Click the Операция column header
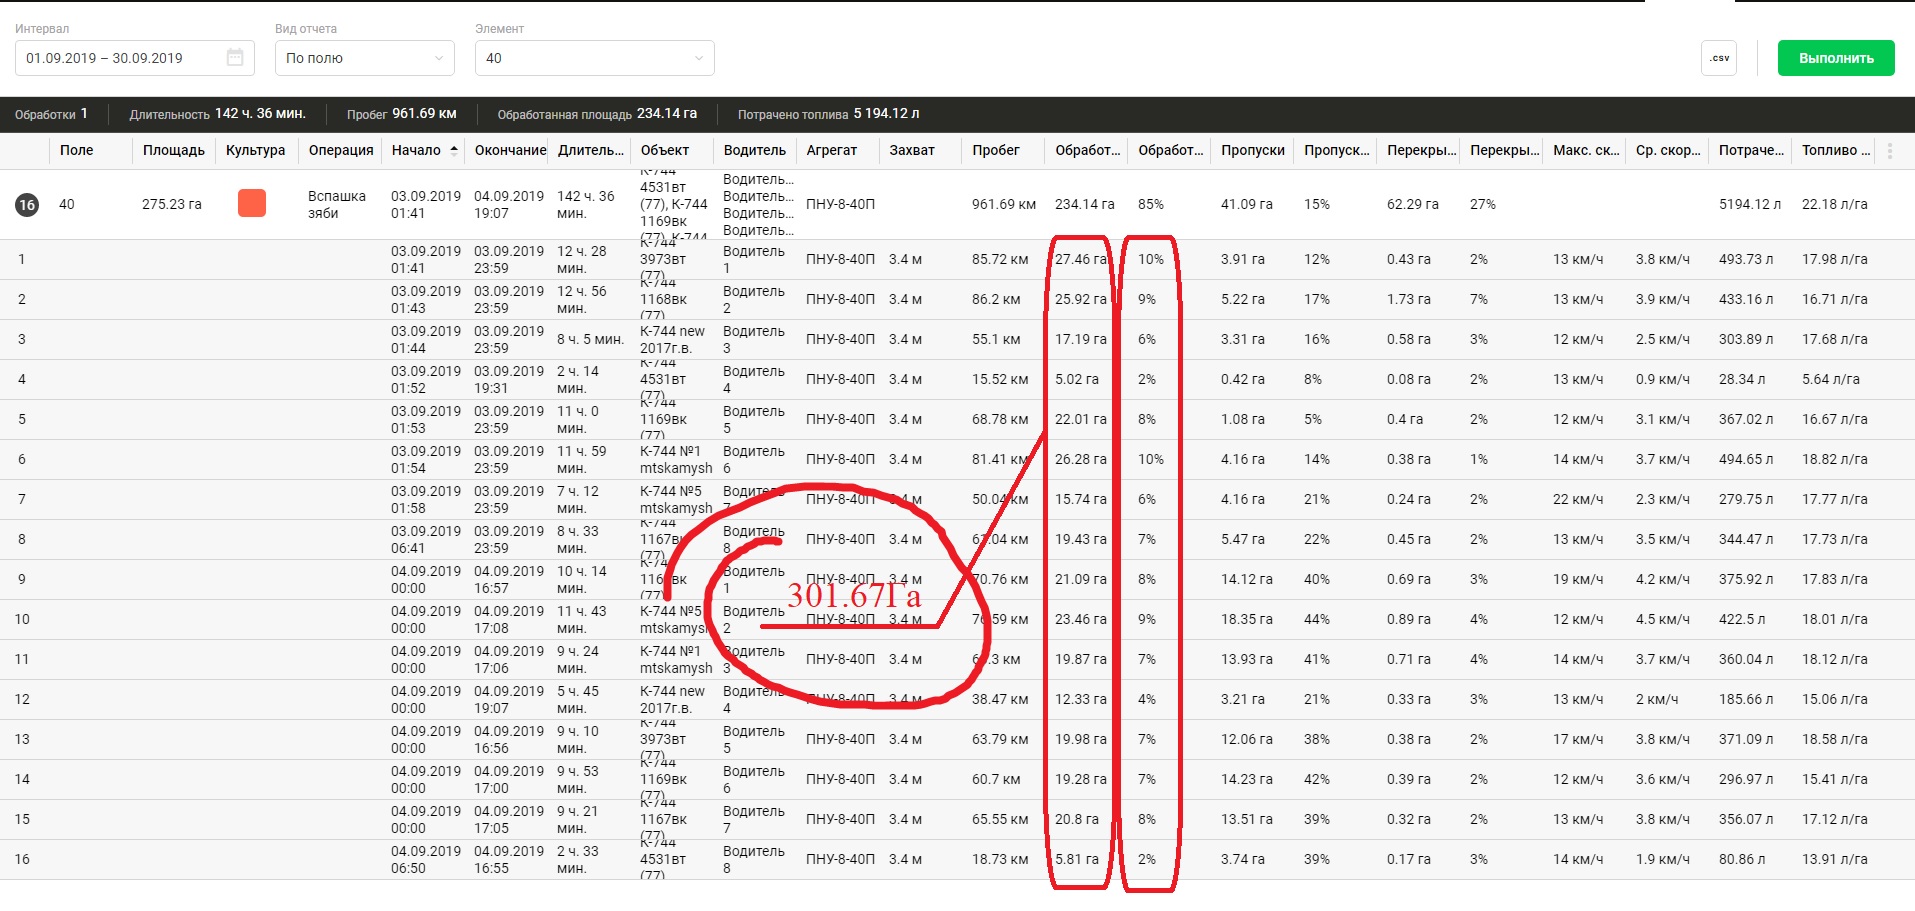 point(340,151)
